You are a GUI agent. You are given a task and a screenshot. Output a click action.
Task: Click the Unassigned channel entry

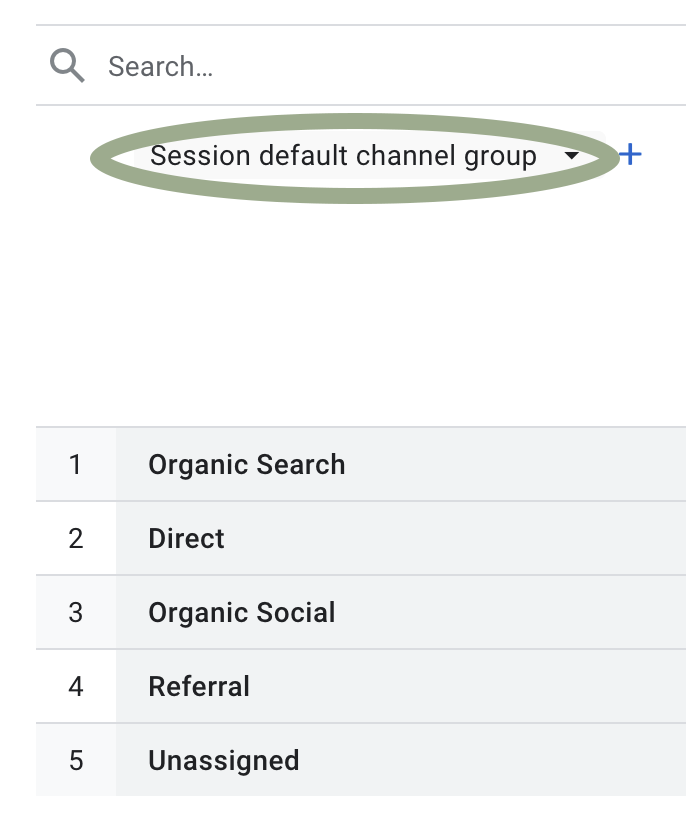223,761
